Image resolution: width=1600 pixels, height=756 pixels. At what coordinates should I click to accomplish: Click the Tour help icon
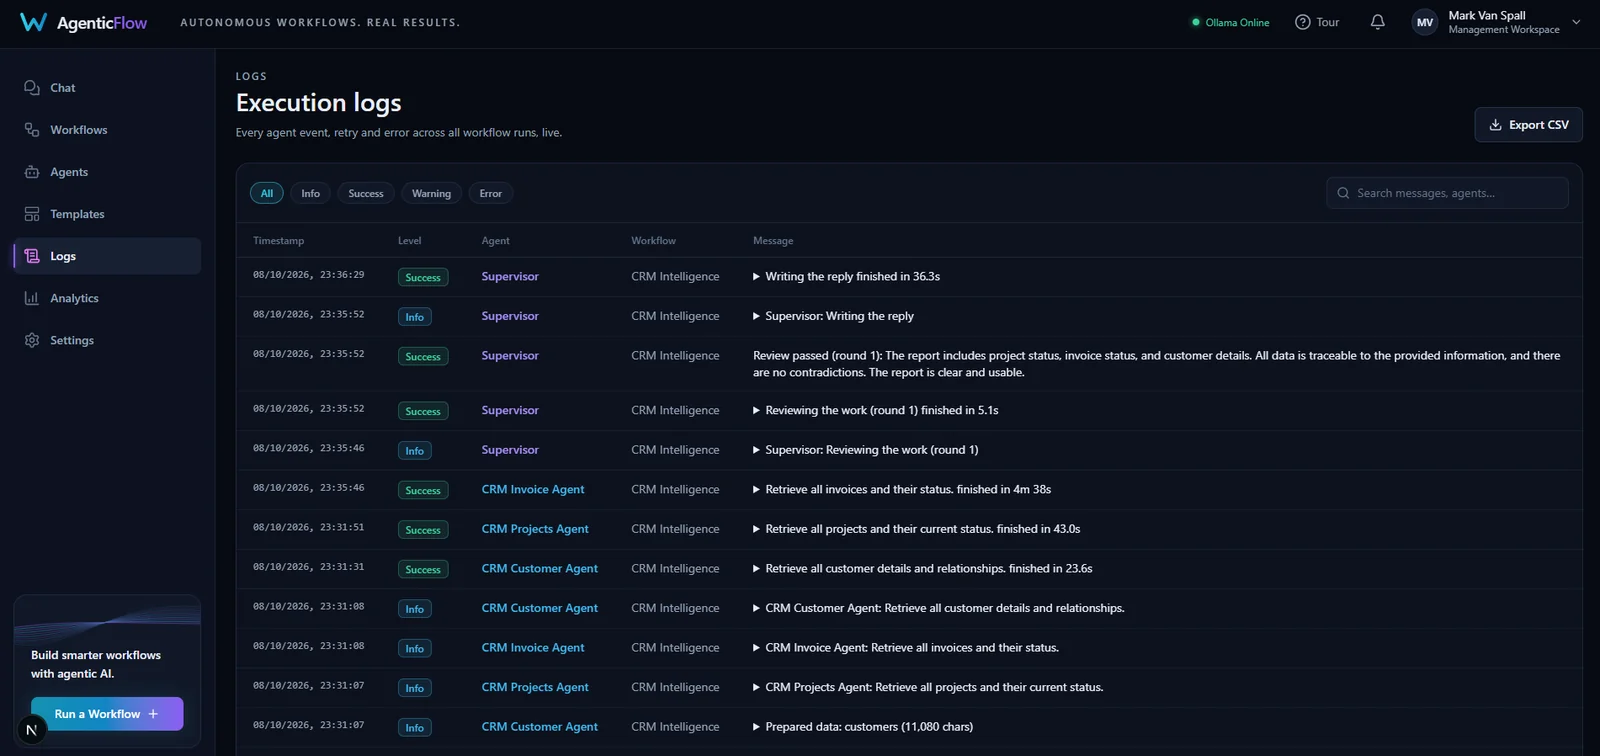[1302, 22]
